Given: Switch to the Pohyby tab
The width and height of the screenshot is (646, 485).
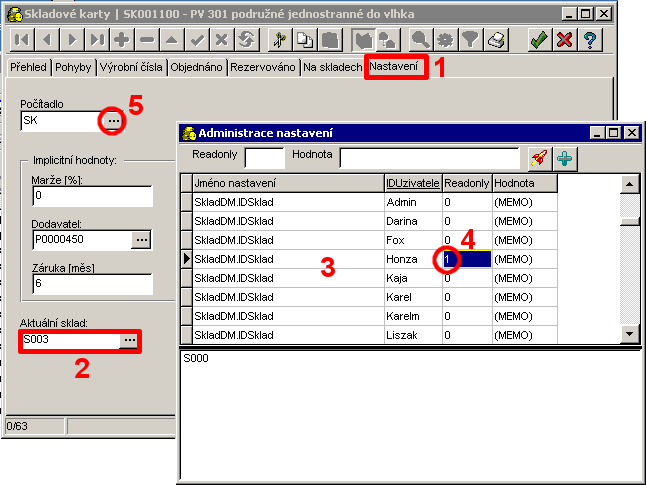Looking at the screenshot, I should point(74,68).
